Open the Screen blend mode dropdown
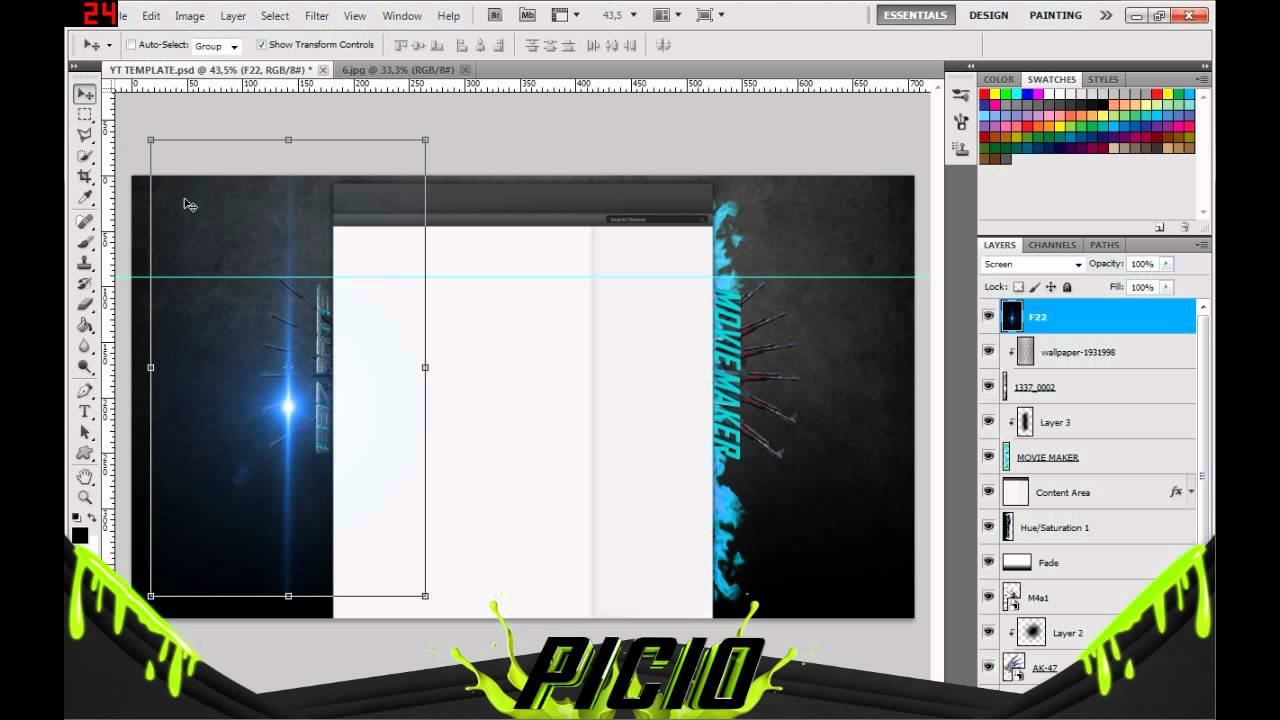 pyautogui.click(x=1033, y=265)
